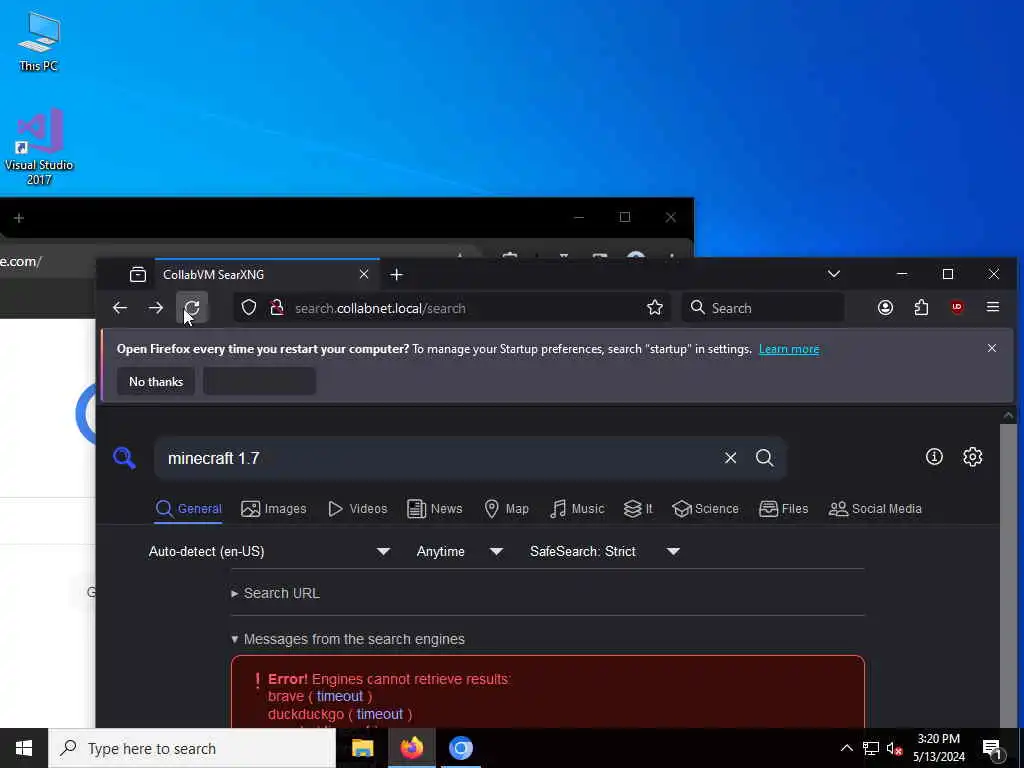Open the New tab button in background window
This screenshot has width=1024, height=768.
point(18,217)
